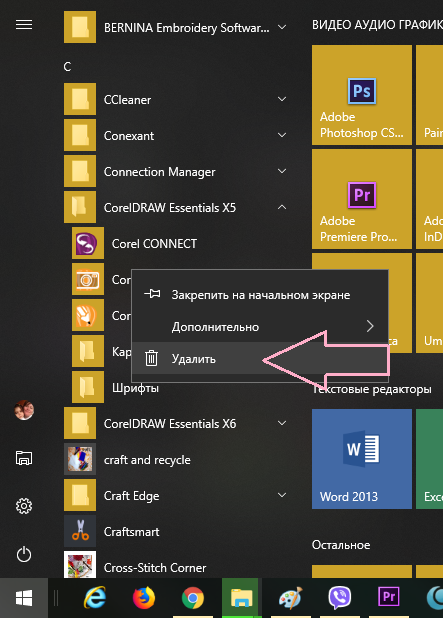Expand the Craft Edge chevron
The width and height of the screenshot is (443, 618).
[x=282, y=495]
